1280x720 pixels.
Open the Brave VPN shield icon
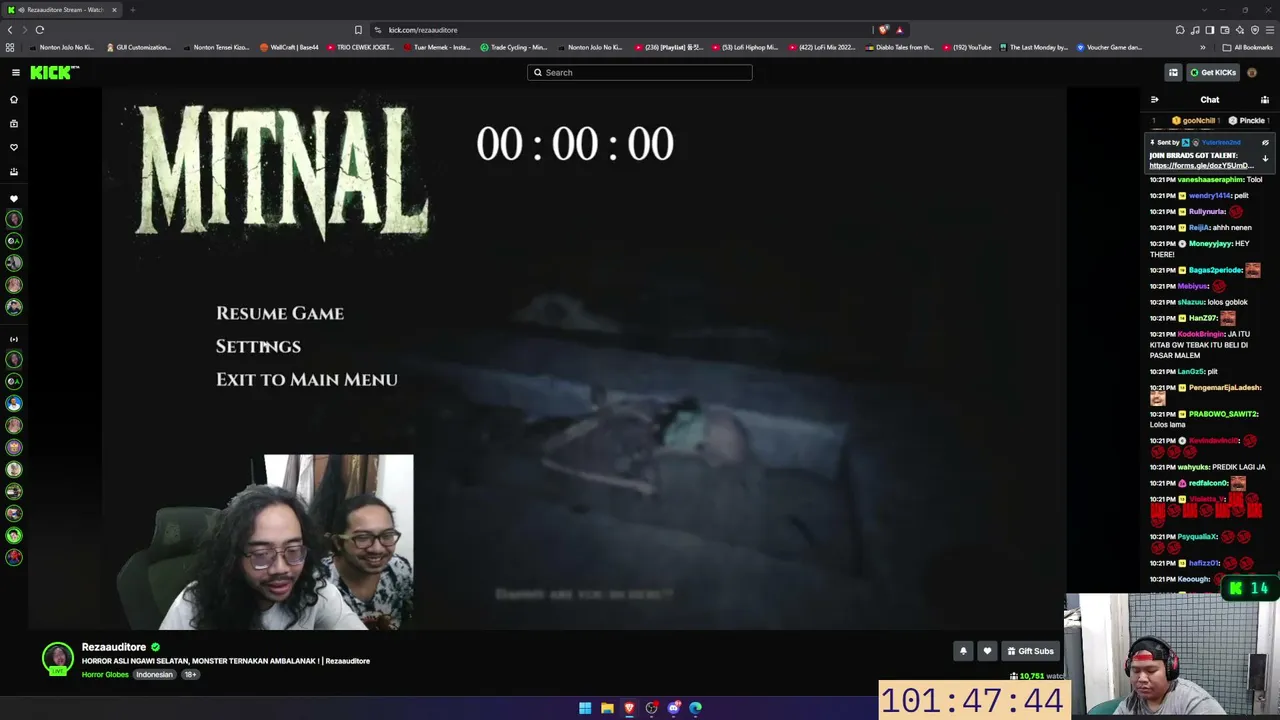[1255, 30]
